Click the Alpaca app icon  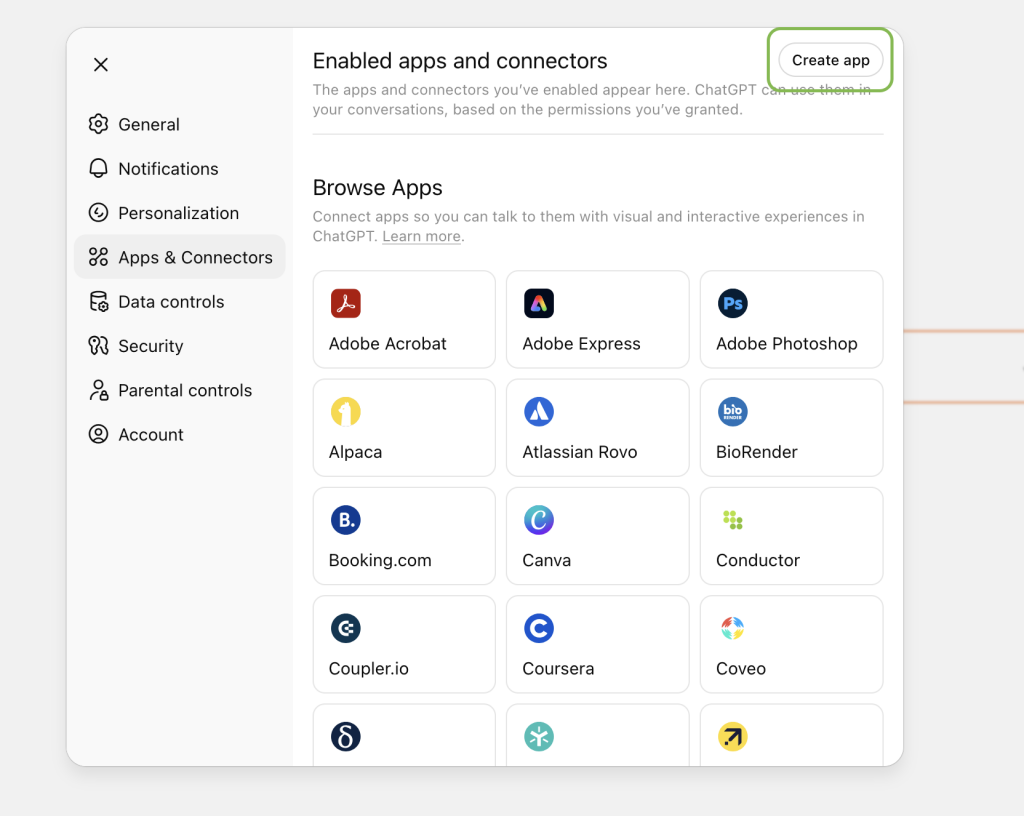tap(345, 412)
